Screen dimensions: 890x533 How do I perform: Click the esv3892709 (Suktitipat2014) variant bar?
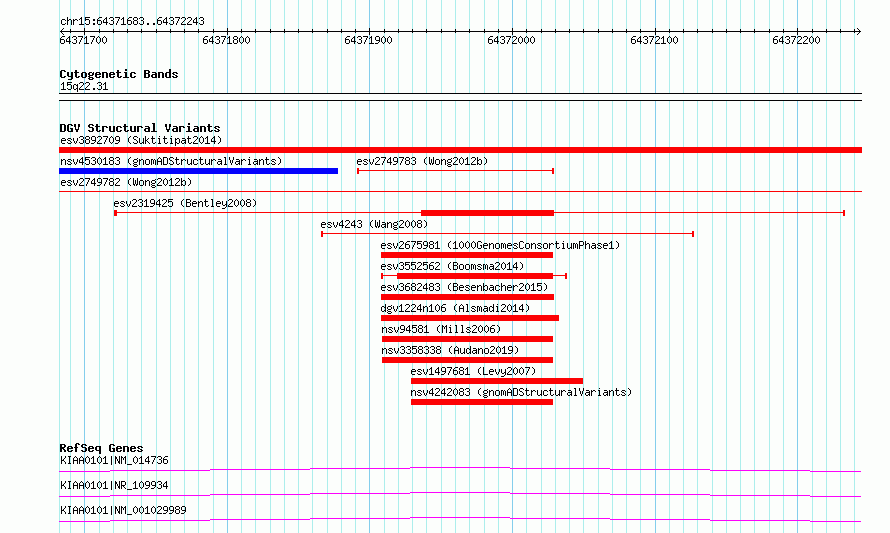pyautogui.click(x=460, y=150)
